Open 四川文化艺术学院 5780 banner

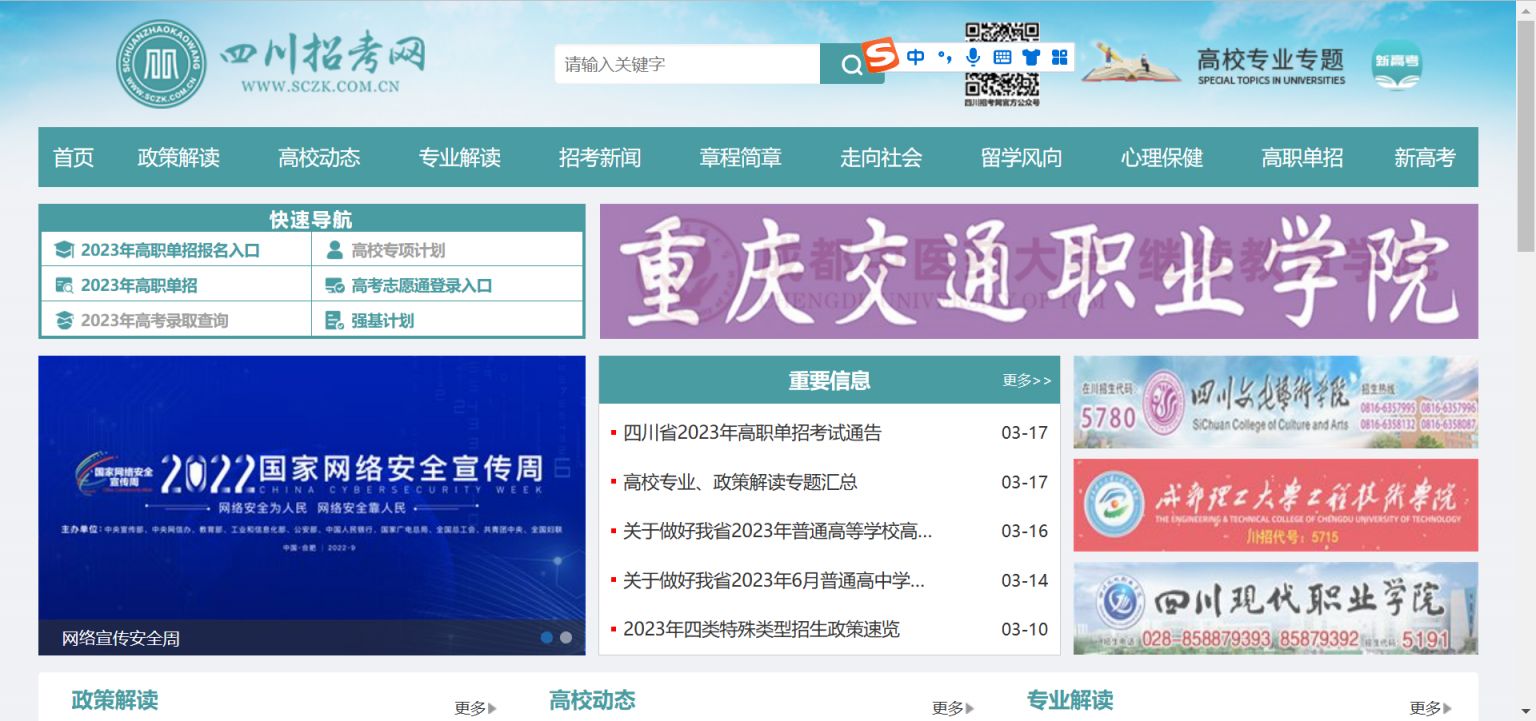[1276, 402]
